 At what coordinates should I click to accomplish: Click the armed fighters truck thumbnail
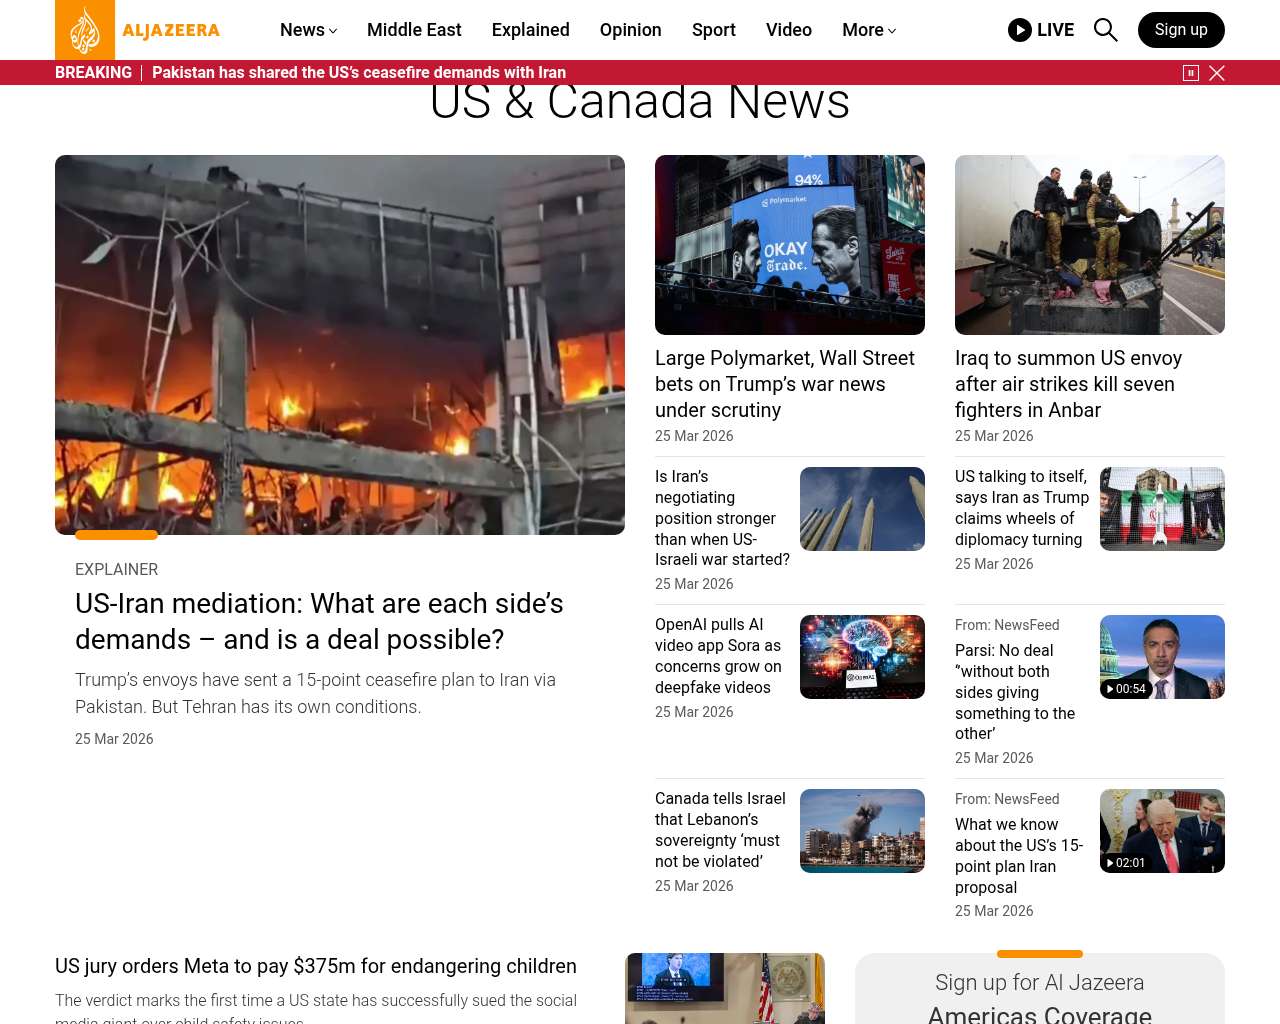(1090, 245)
